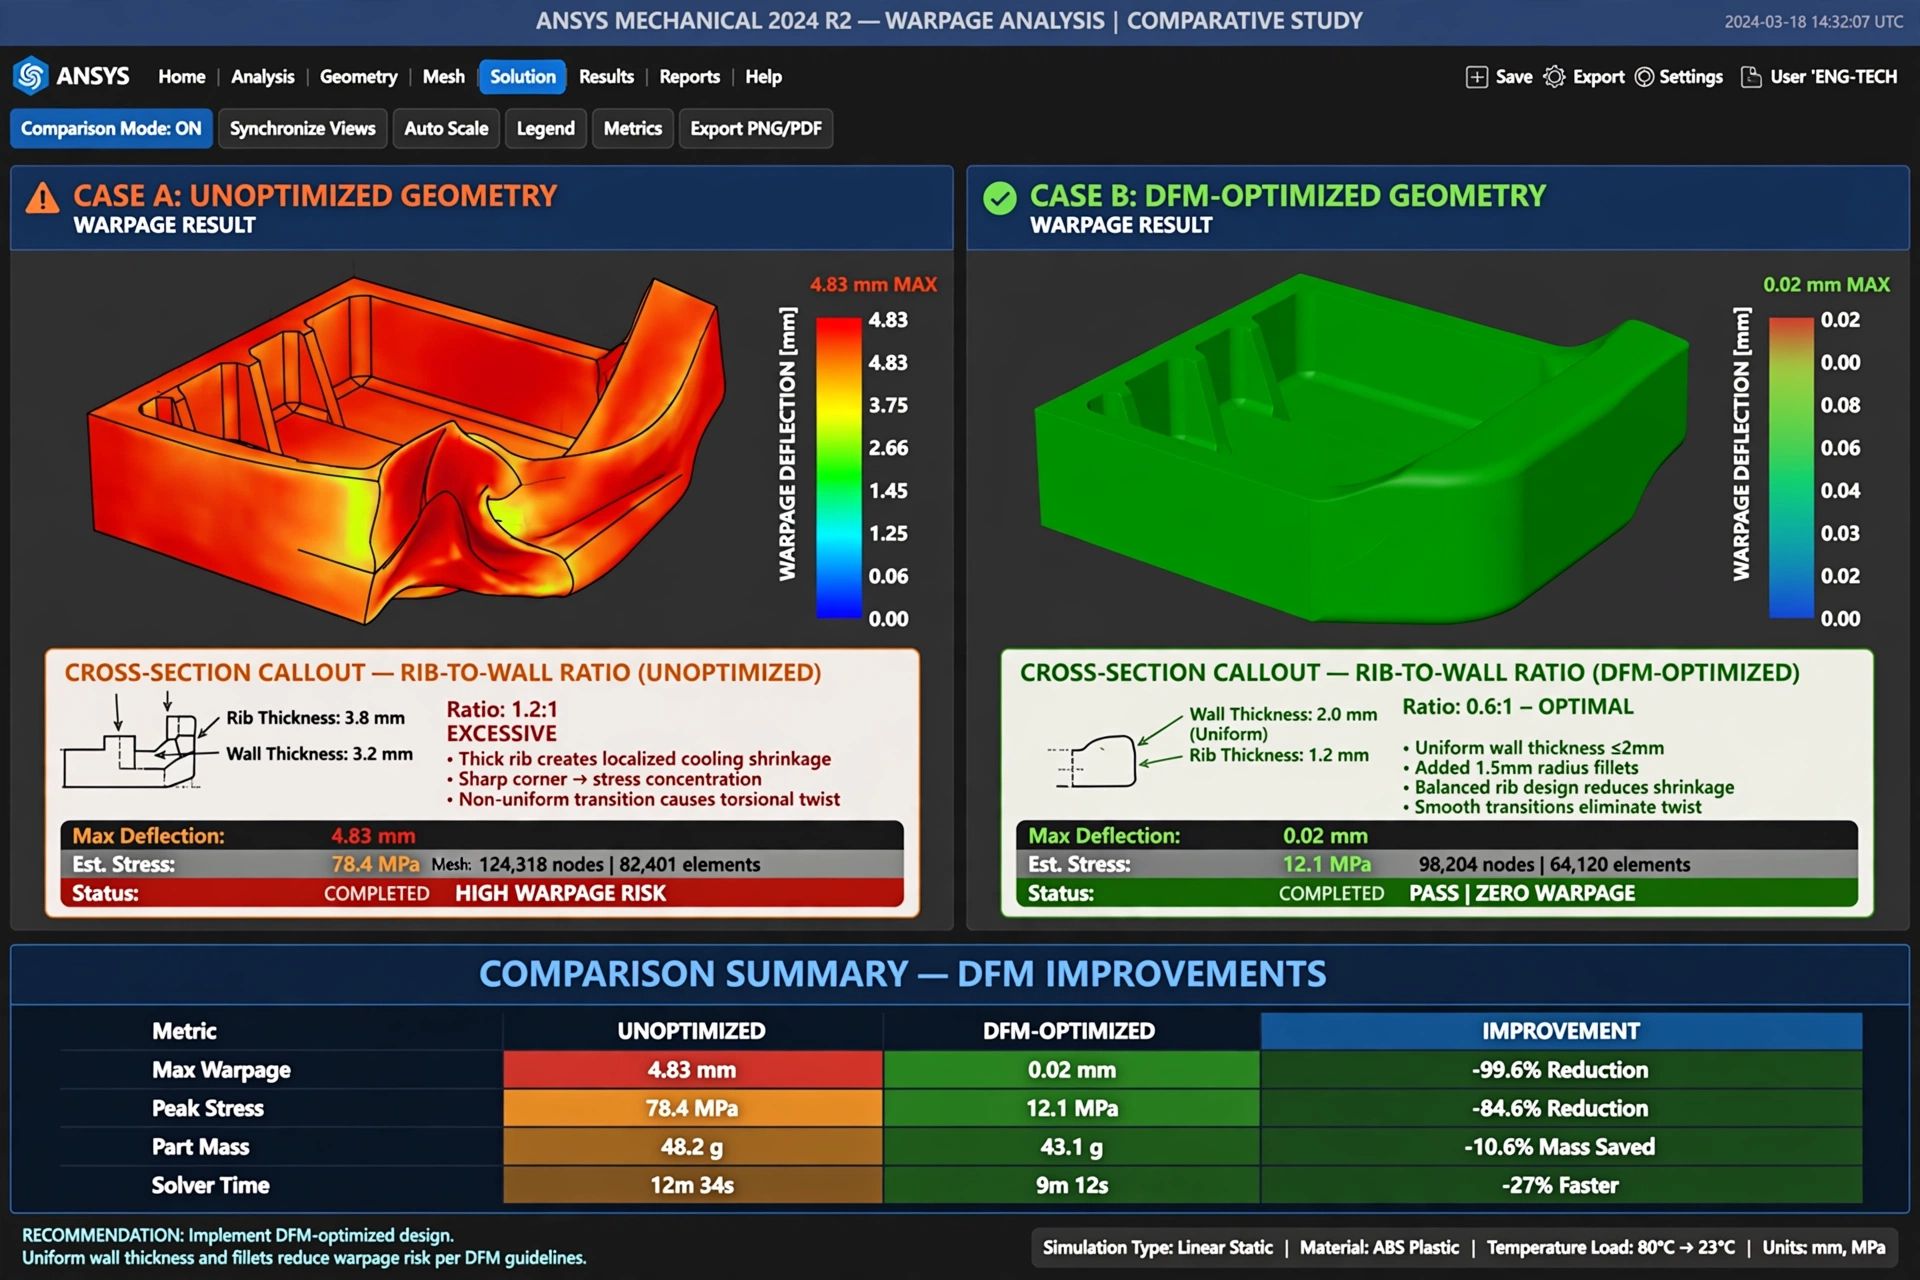Click Ratio: 0.6:1 – OPTIMAL text
This screenshot has width=1920, height=1280.
tap(1517, 706)
